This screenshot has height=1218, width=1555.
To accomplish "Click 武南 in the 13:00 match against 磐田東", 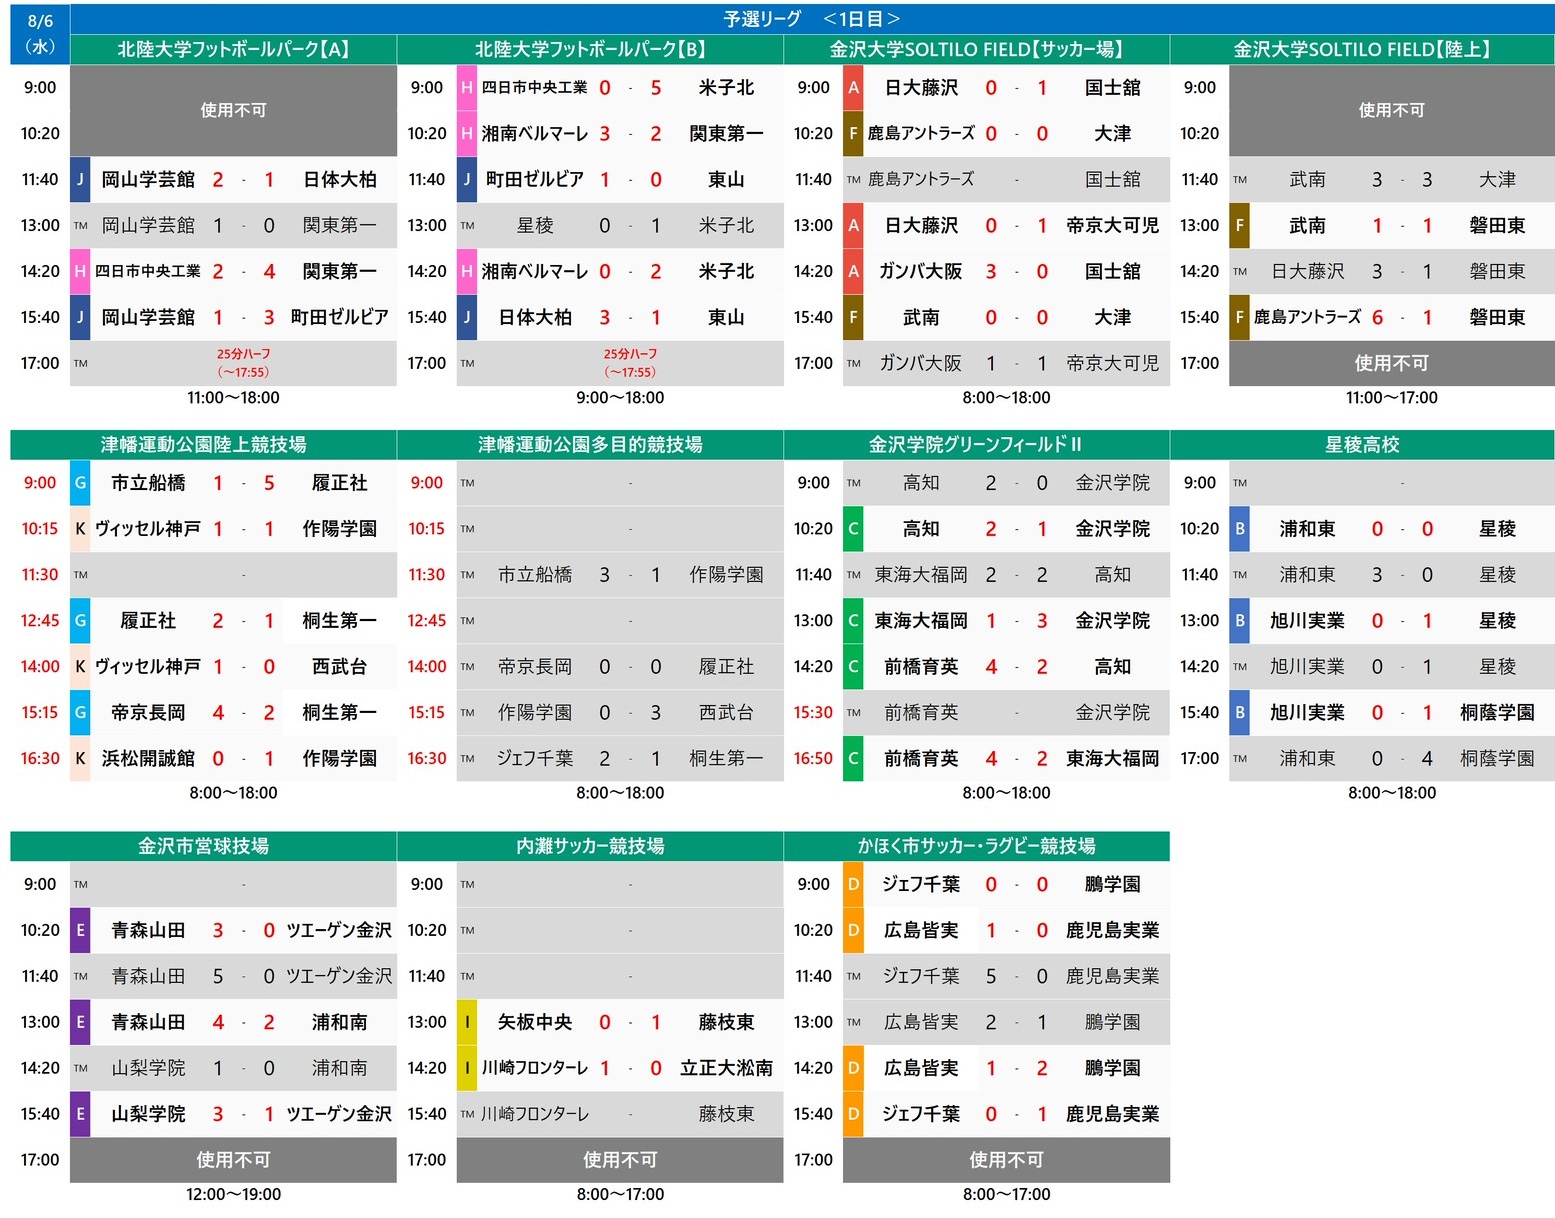I will tap(1307, 226).
